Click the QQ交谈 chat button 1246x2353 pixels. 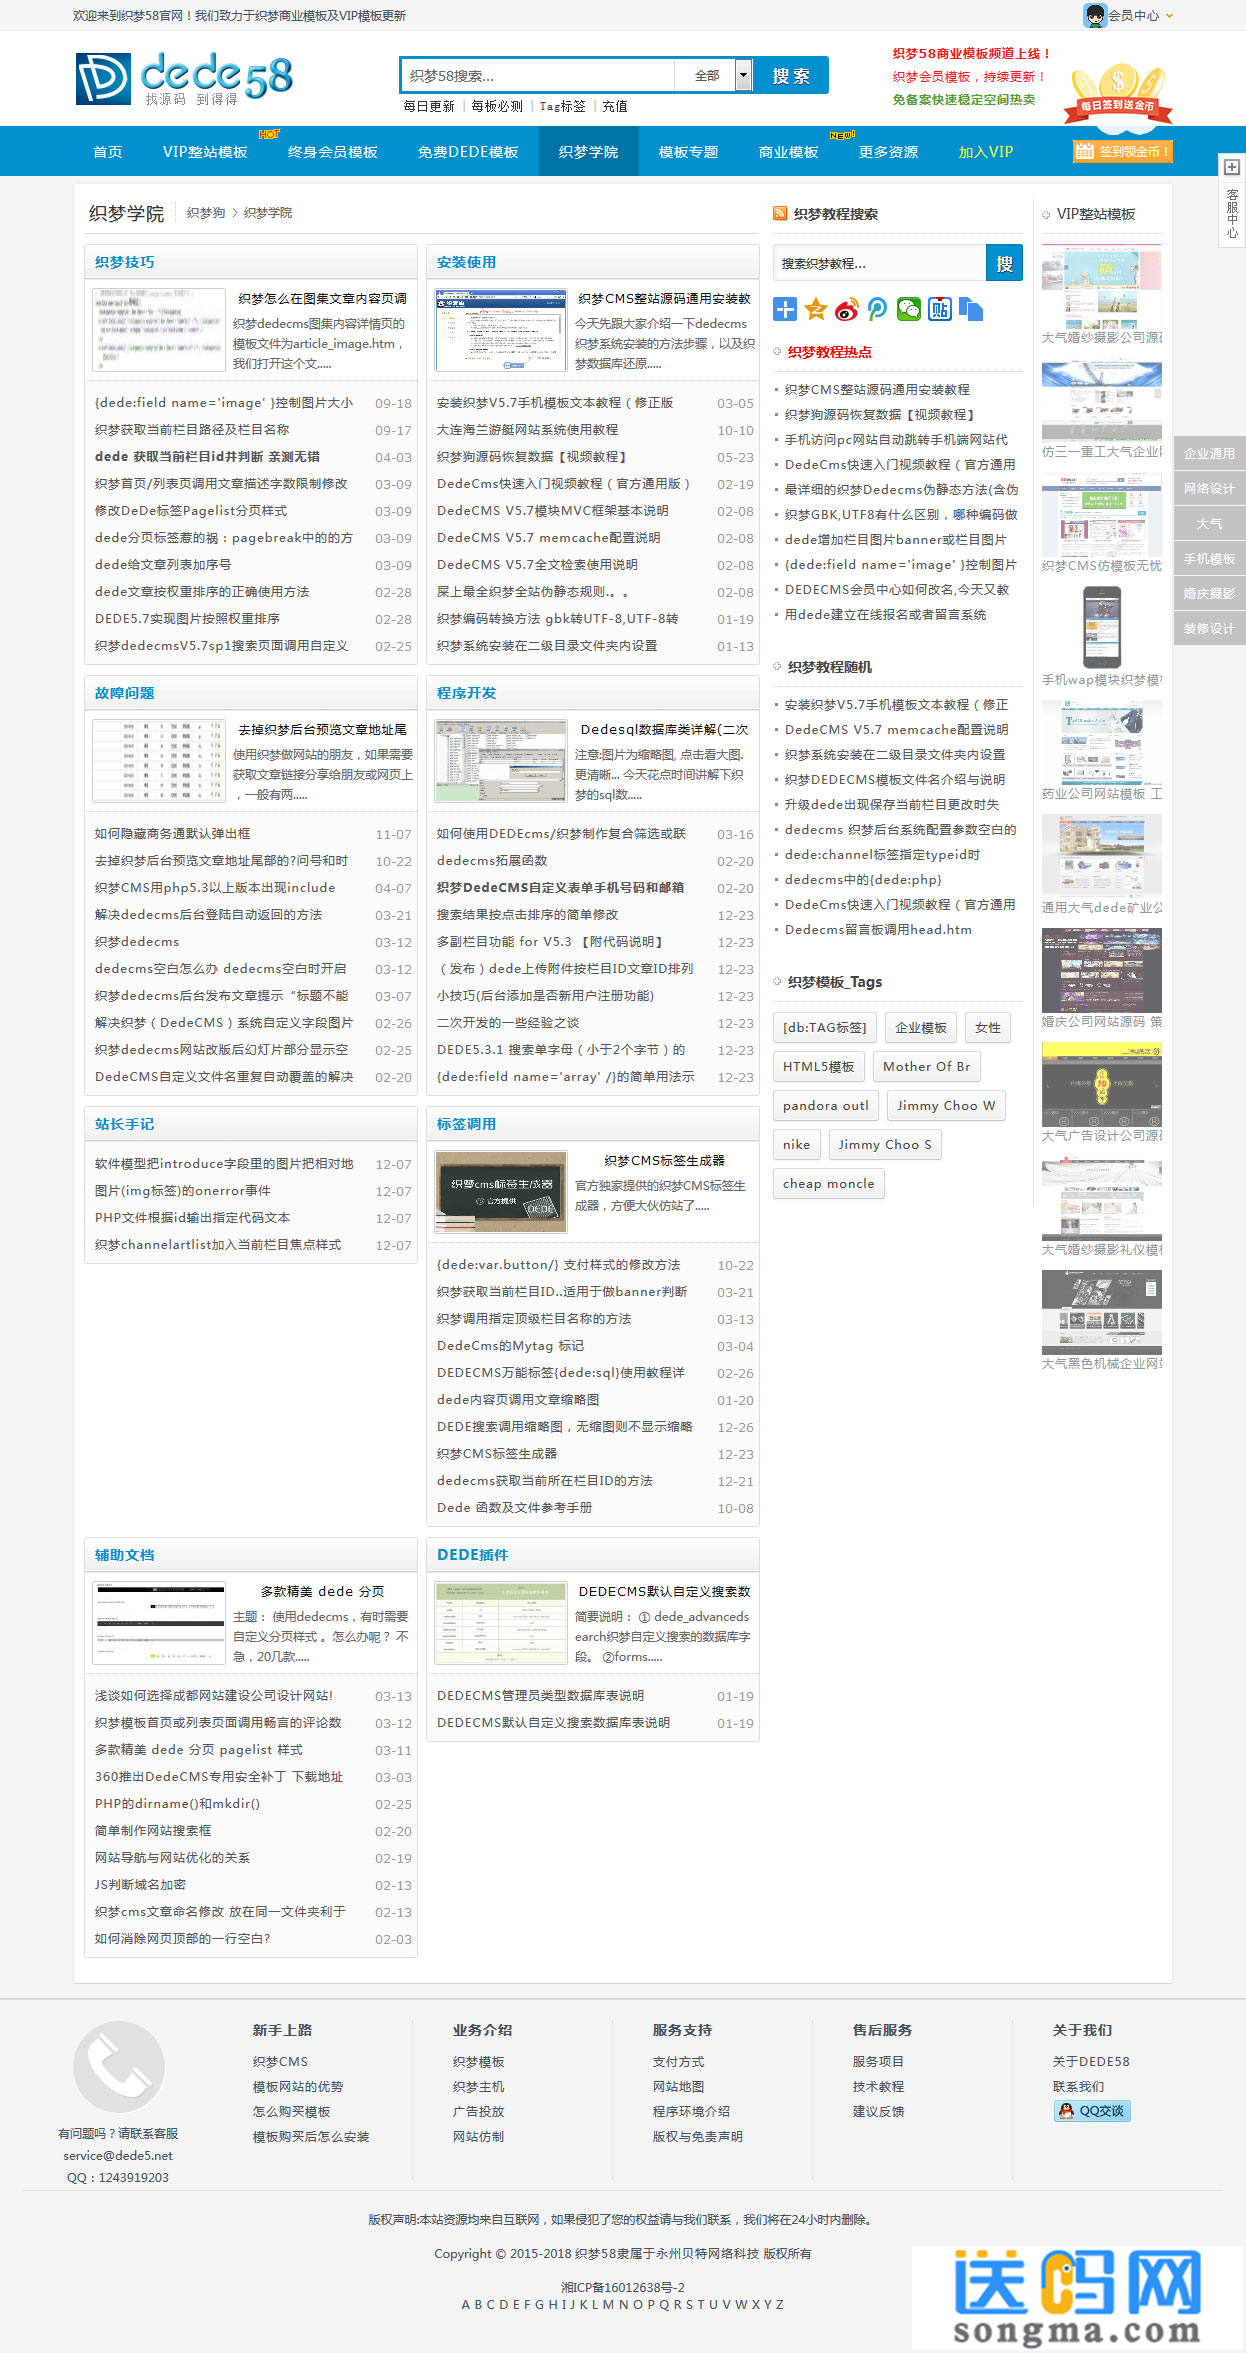click(1092, 2111)
